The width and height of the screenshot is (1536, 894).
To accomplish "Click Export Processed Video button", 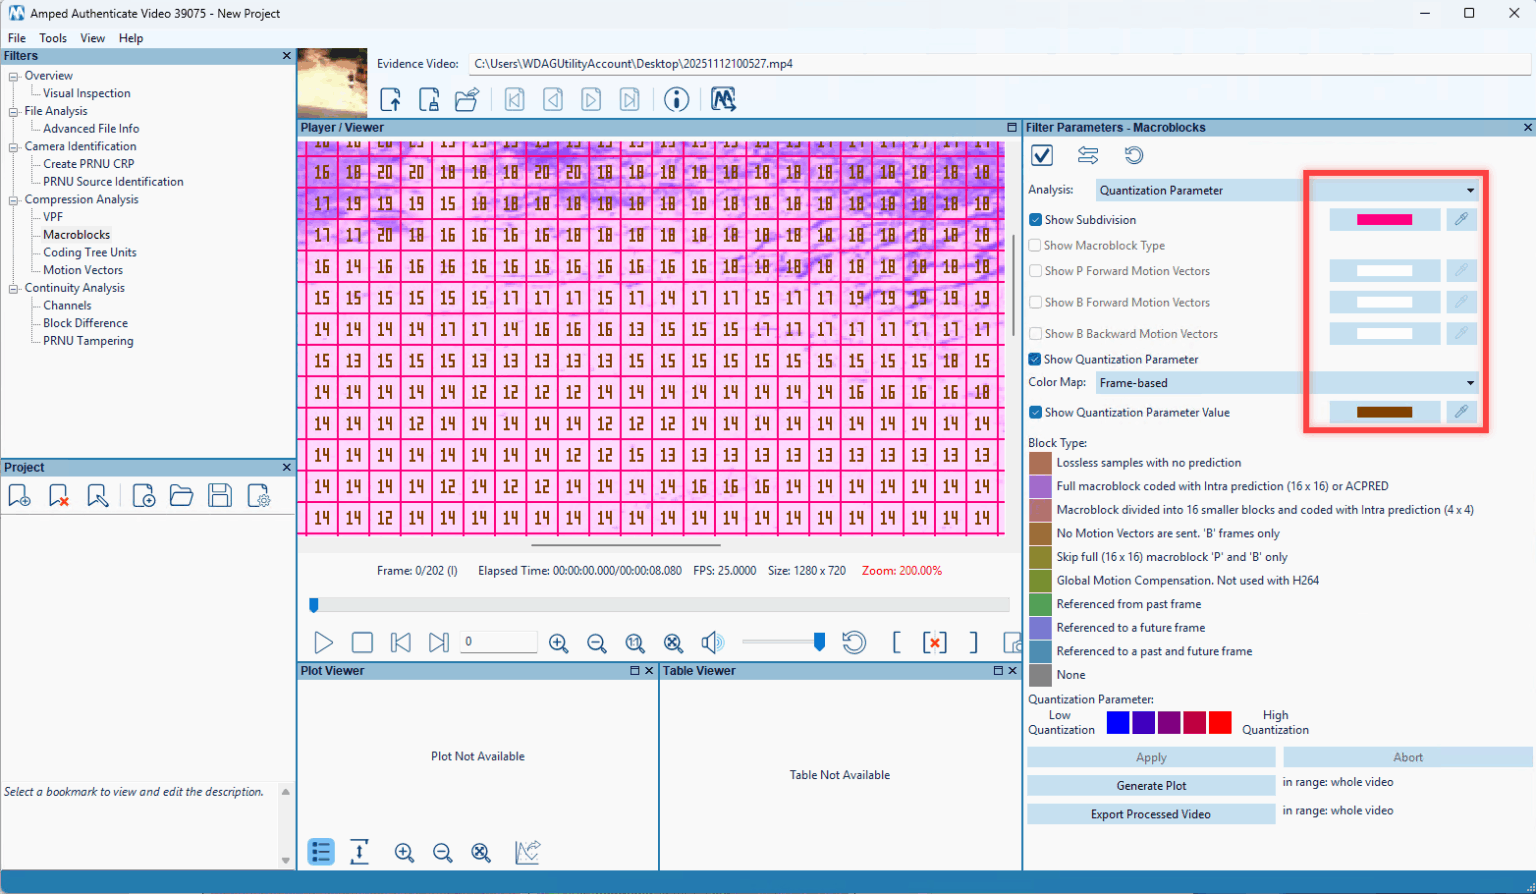I will point(1151,814).
